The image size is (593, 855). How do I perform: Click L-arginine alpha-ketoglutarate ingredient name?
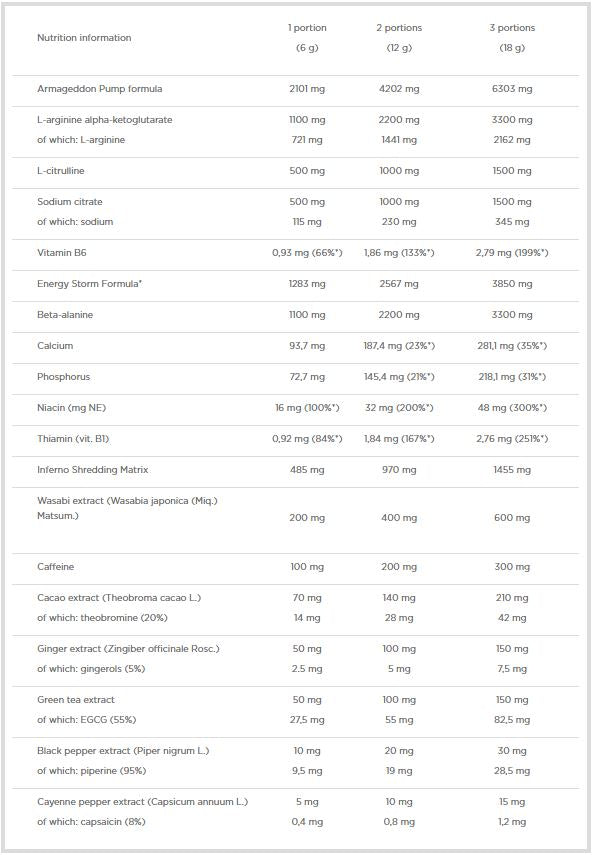tap(105, 119)
